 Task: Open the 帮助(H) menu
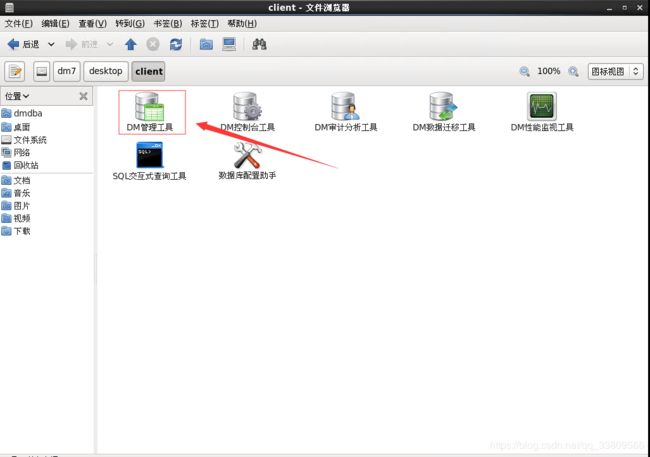click(x=242, y=24)
